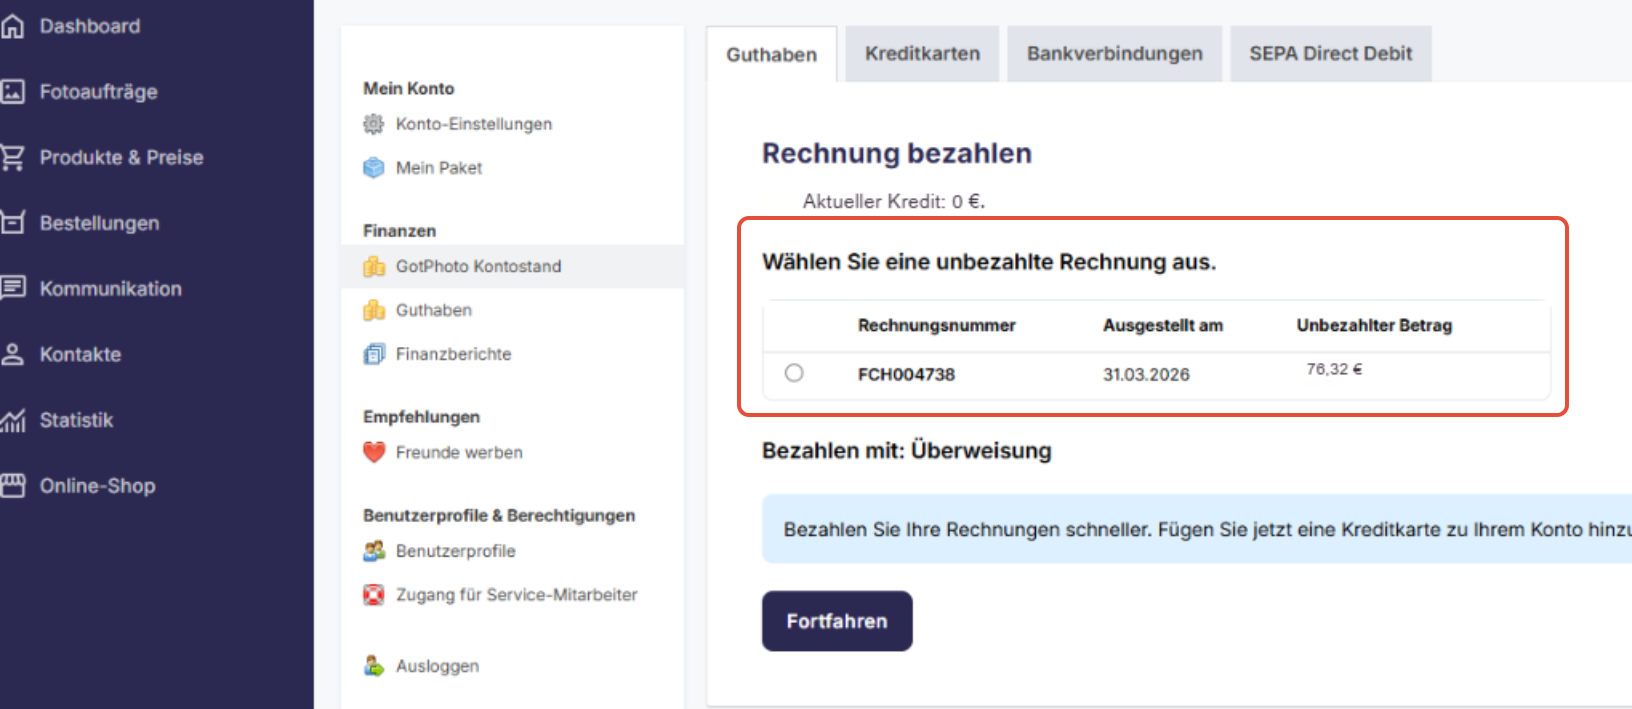Image resolution: width=1632 pixels, height=709 pixels.
Task: Click the Rechnungsnummer column header
Action: click(x=936, y=325)
